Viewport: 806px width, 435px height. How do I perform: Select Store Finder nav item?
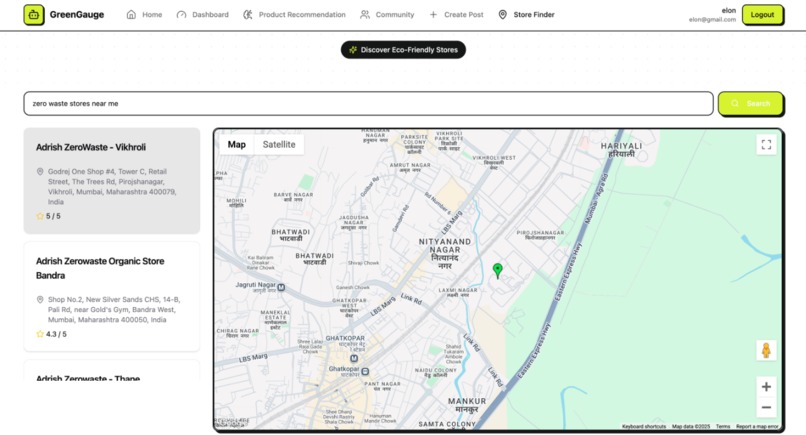(x=526, y=15)
